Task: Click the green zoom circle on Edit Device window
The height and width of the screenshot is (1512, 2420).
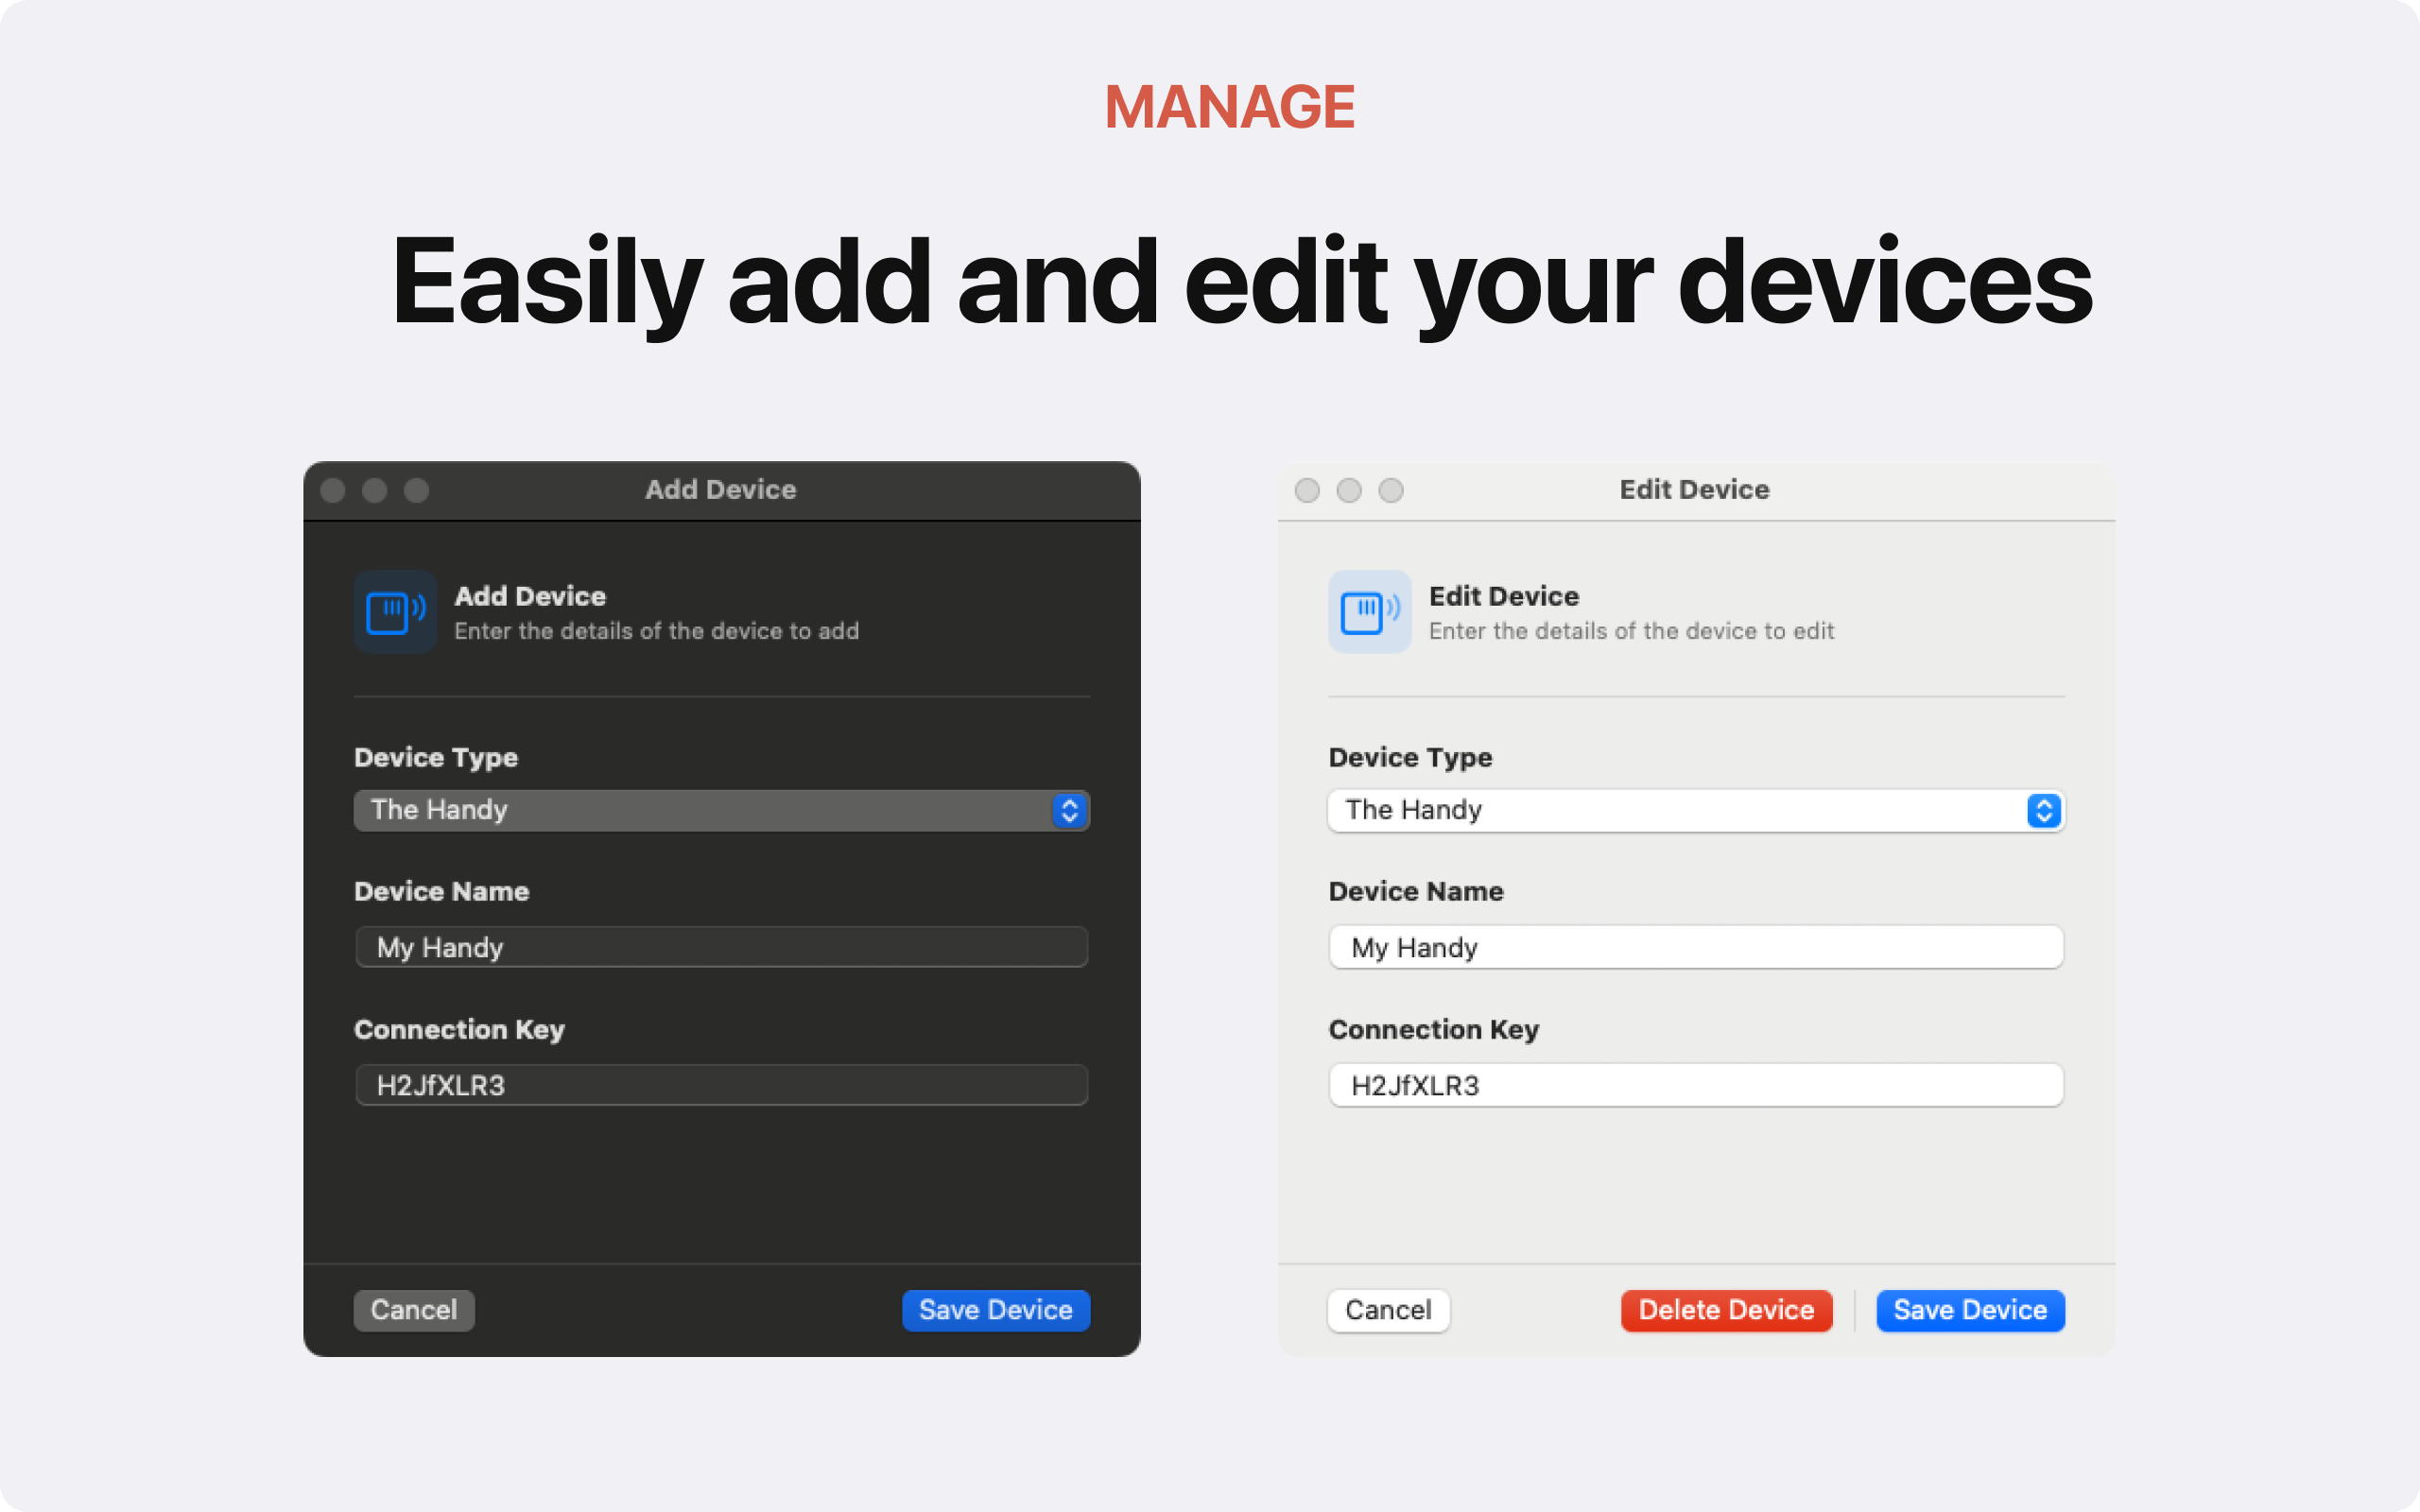Action: click(x=1391, y=490)
